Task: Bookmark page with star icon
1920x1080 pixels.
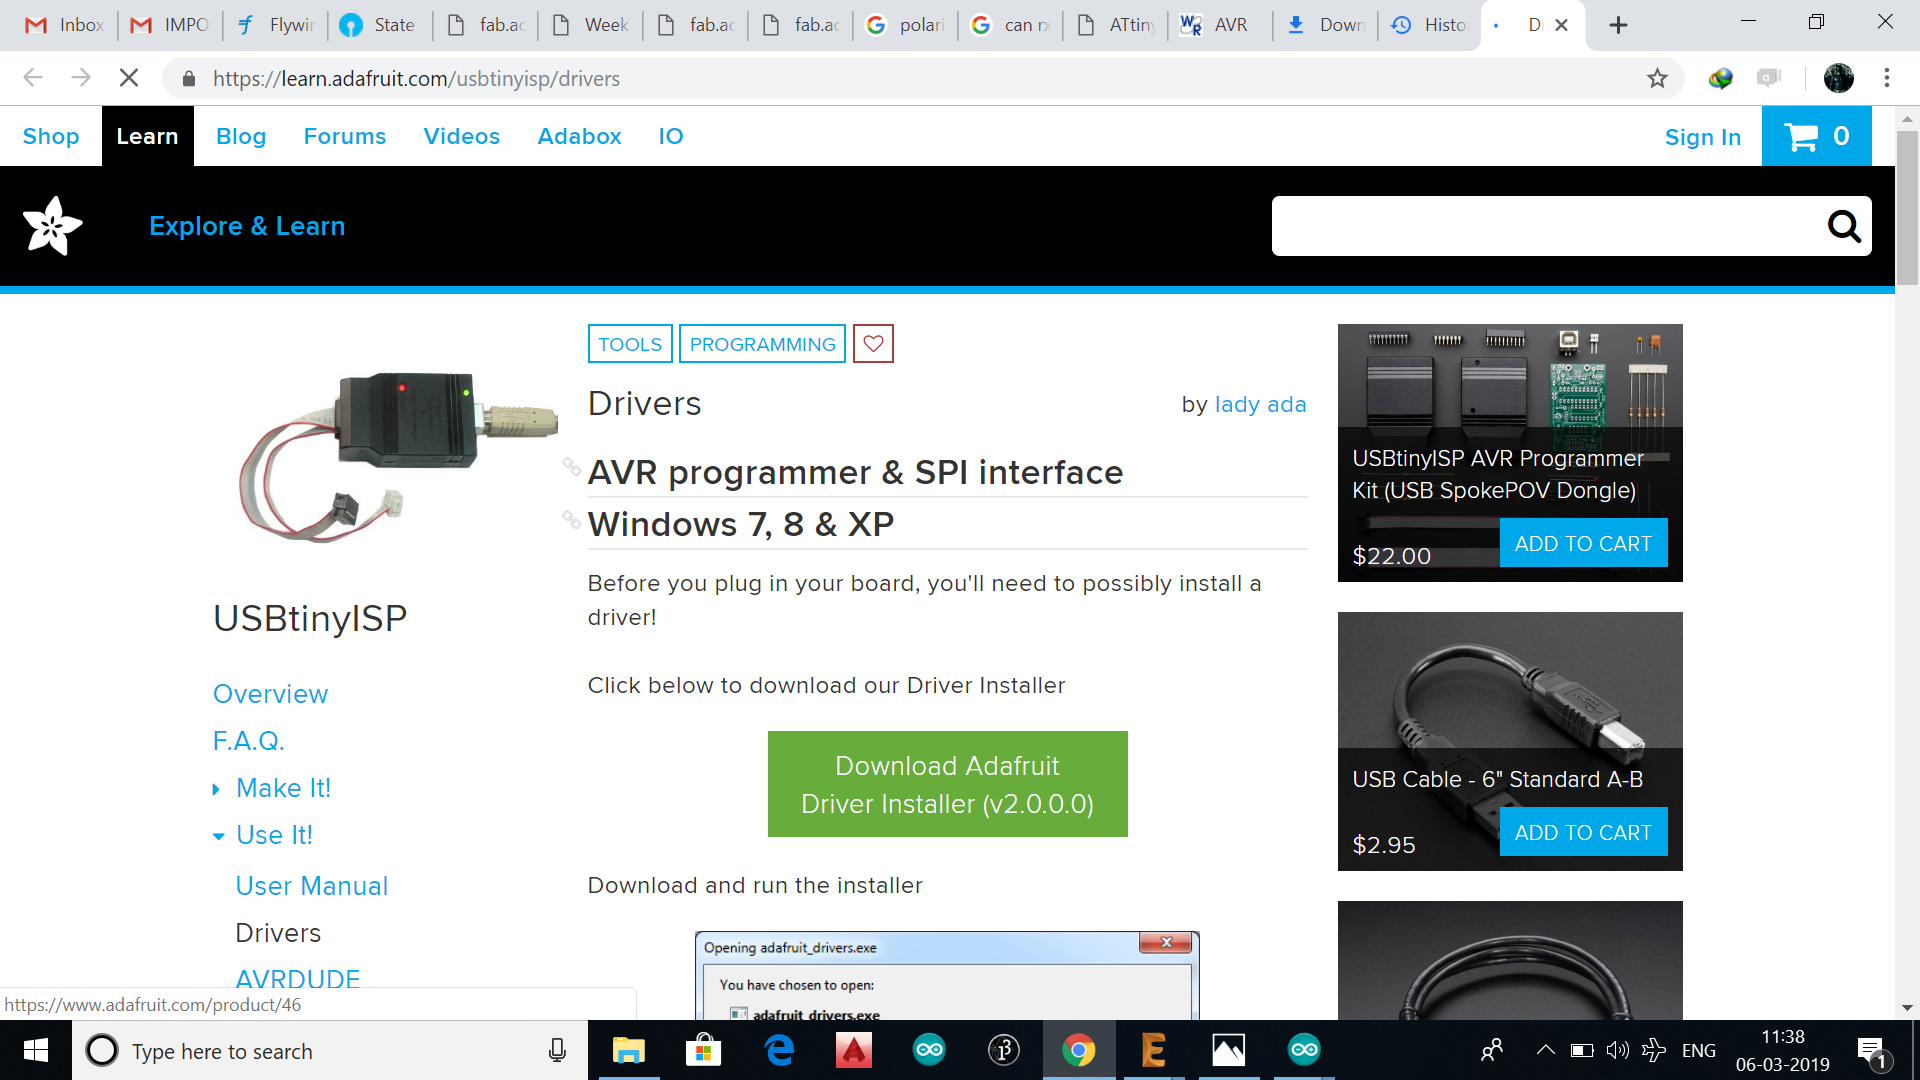Action: click(1657, 78)
